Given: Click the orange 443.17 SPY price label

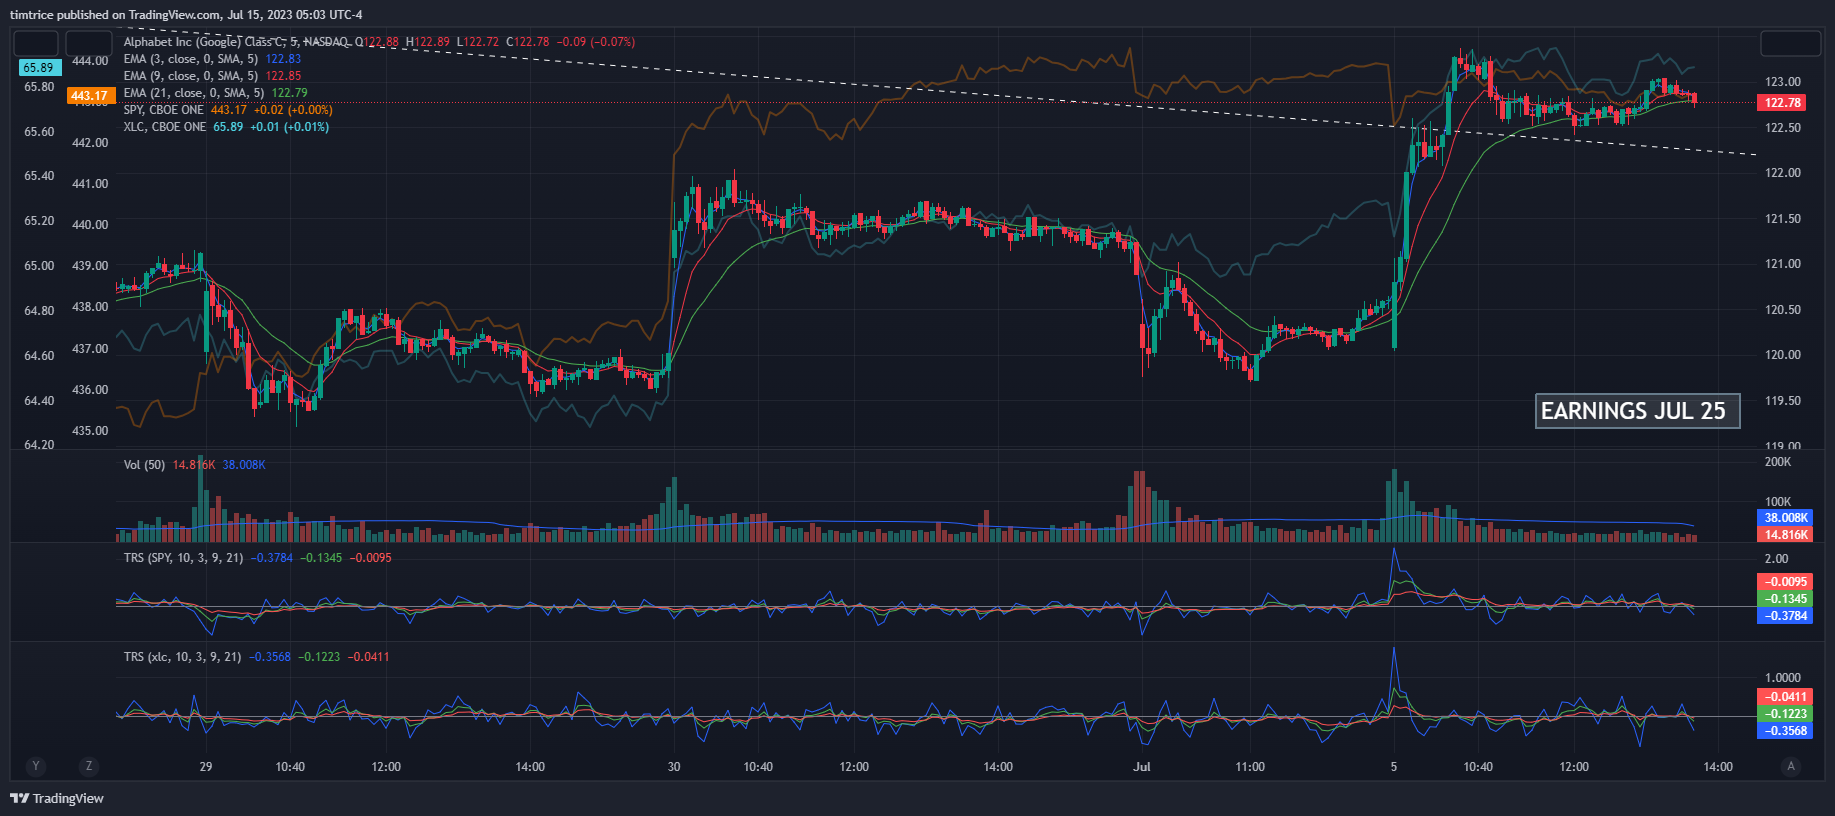Looking at the screenshot, I should 89,96.
